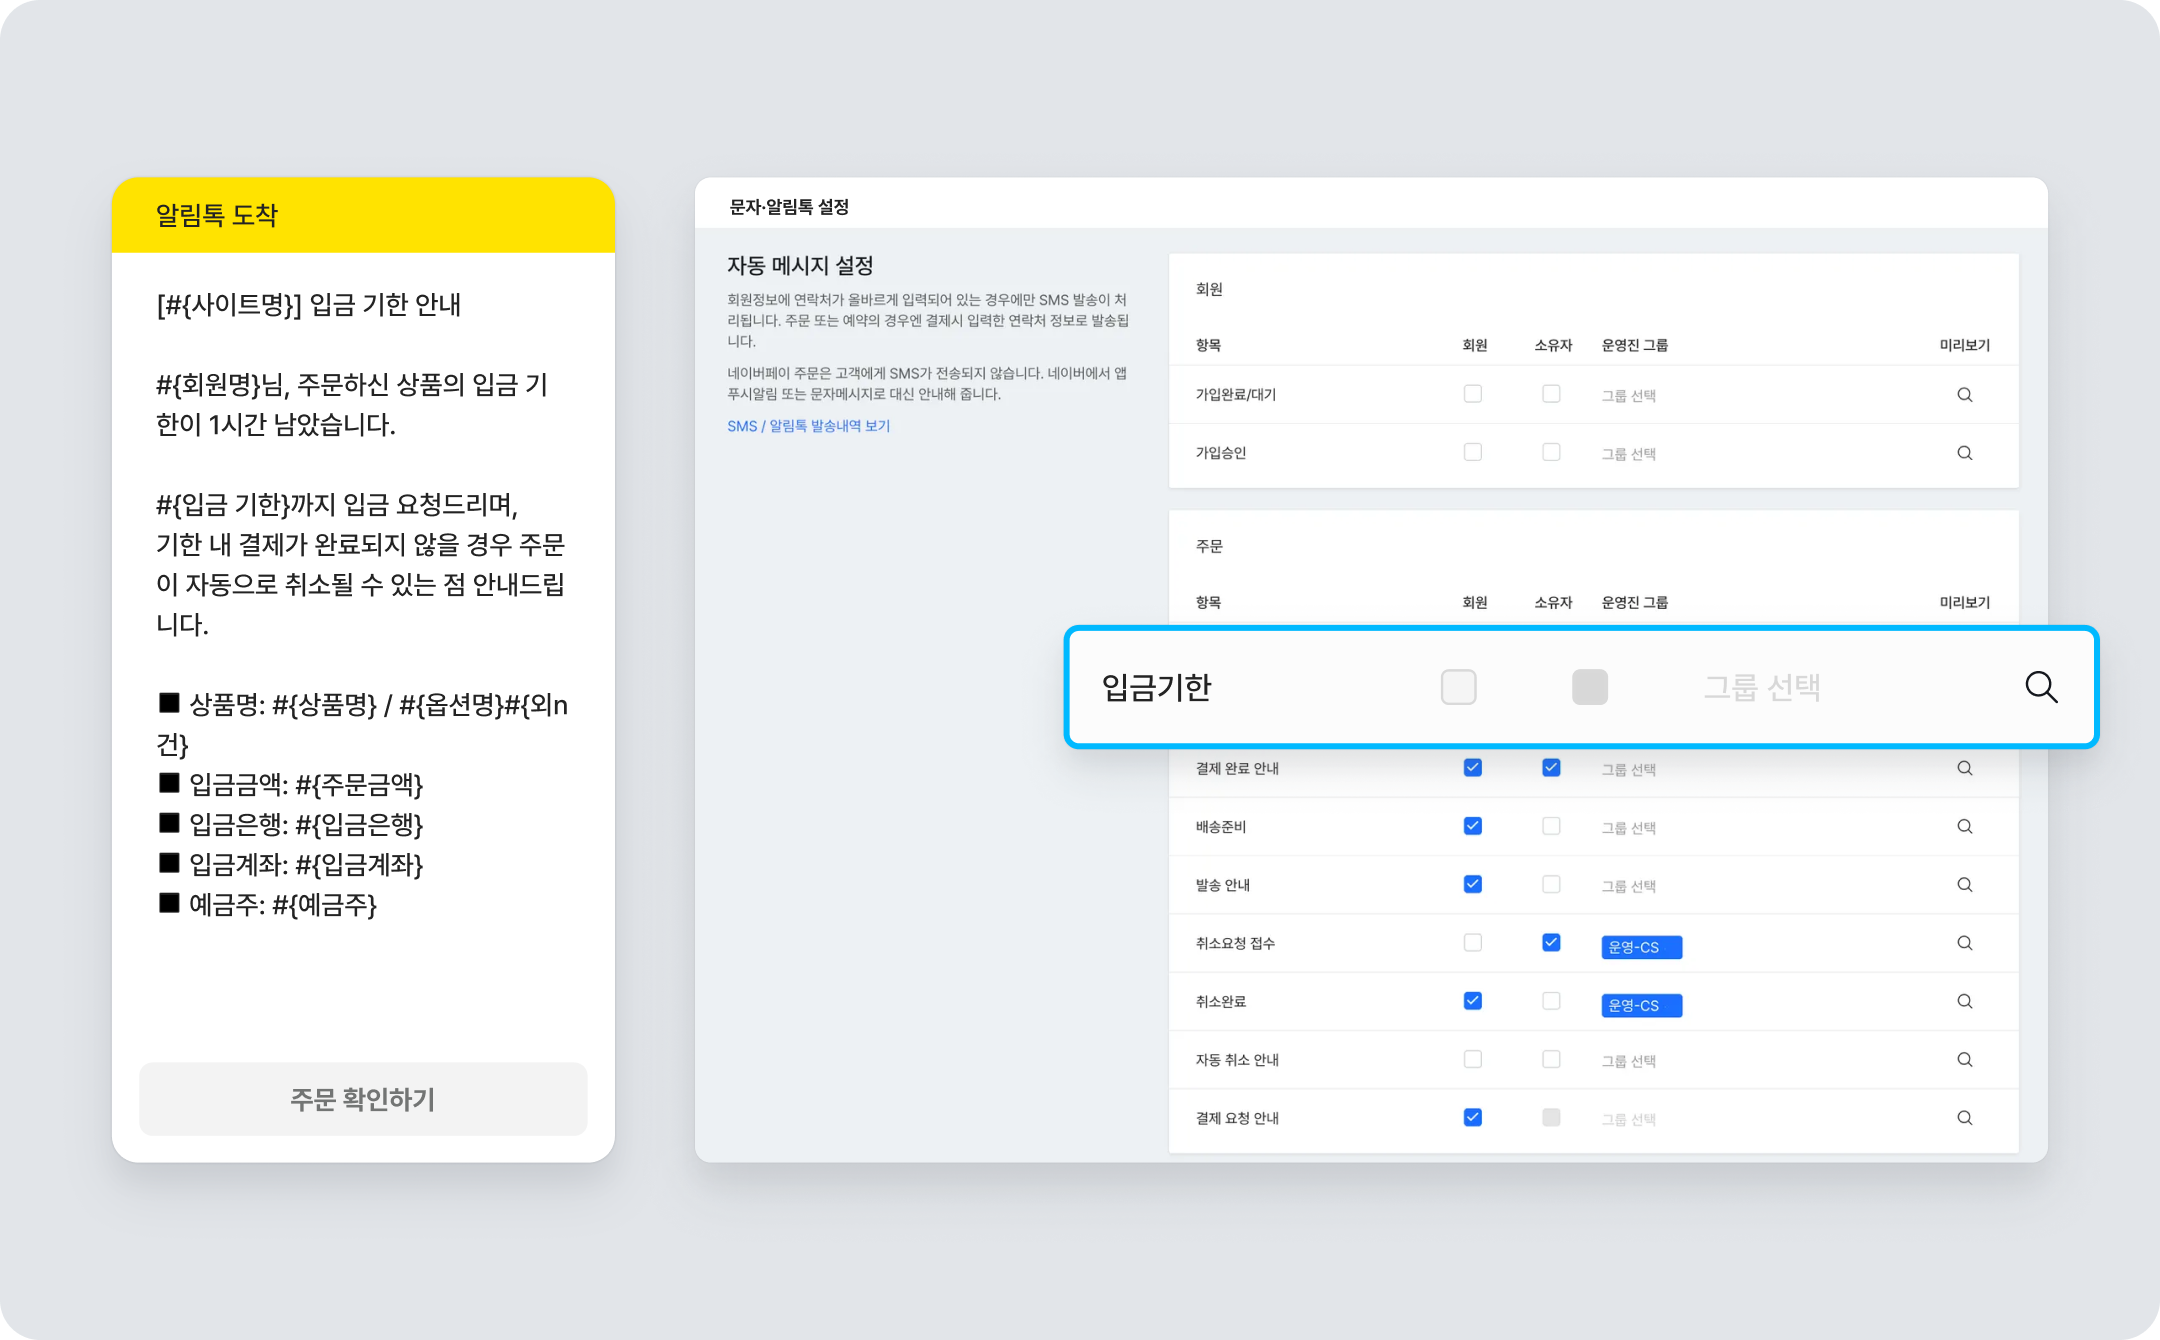The height and width of the screenshot is (1340, 2160).
Task: Open 그룹 선택 for 자동 취소 안내
Action: click(1628, 1061)
